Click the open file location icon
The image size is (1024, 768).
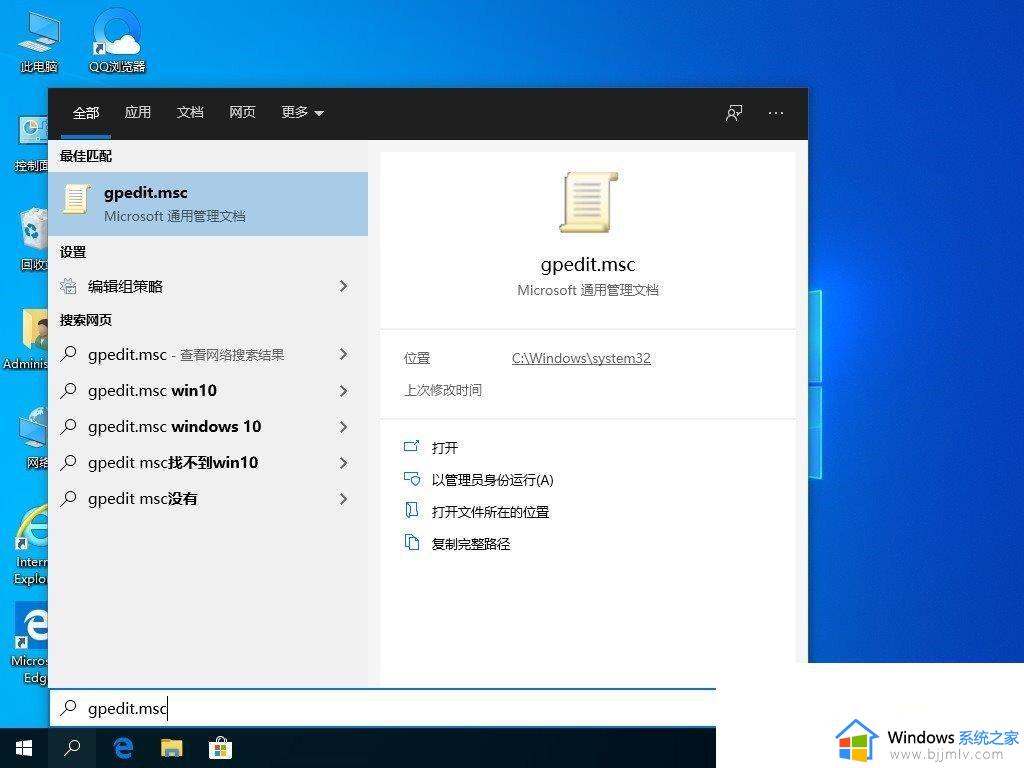411,511
